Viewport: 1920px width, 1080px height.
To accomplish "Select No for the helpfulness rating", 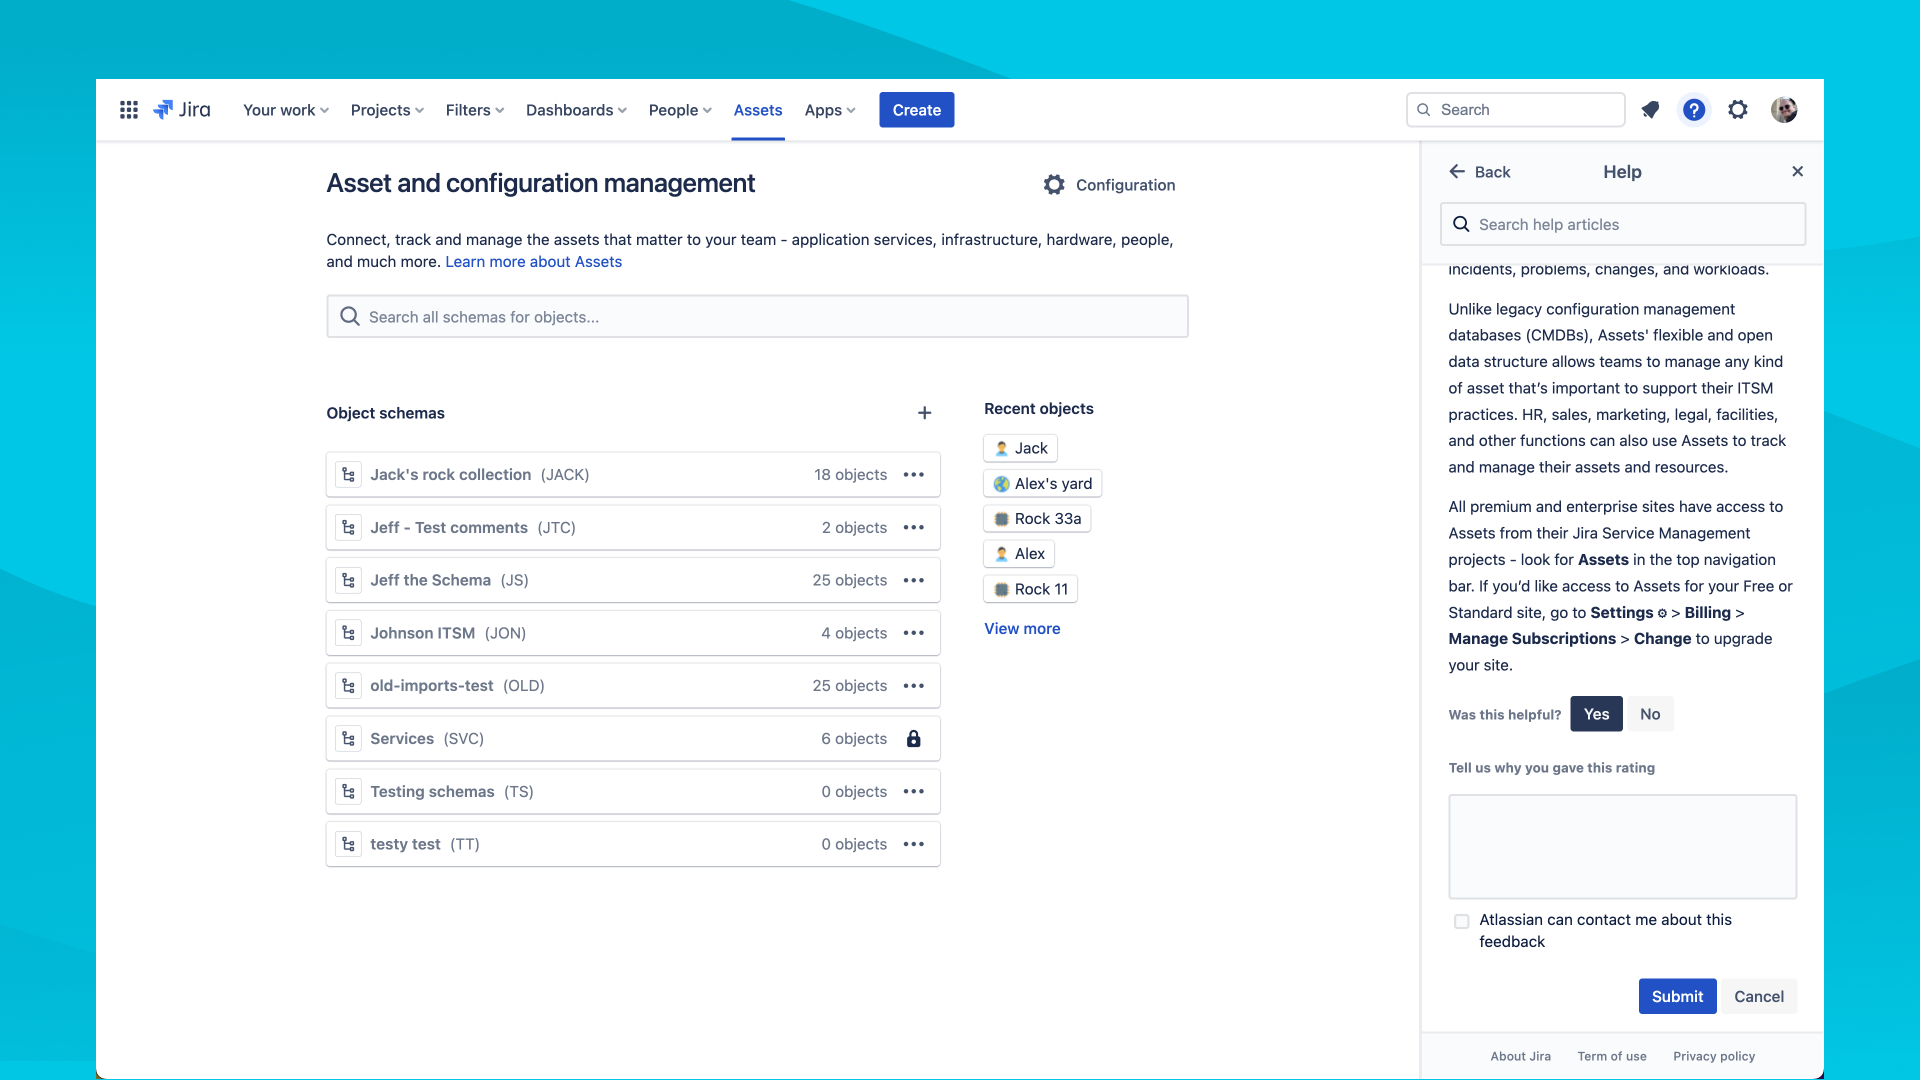I will coord(1650,714).
